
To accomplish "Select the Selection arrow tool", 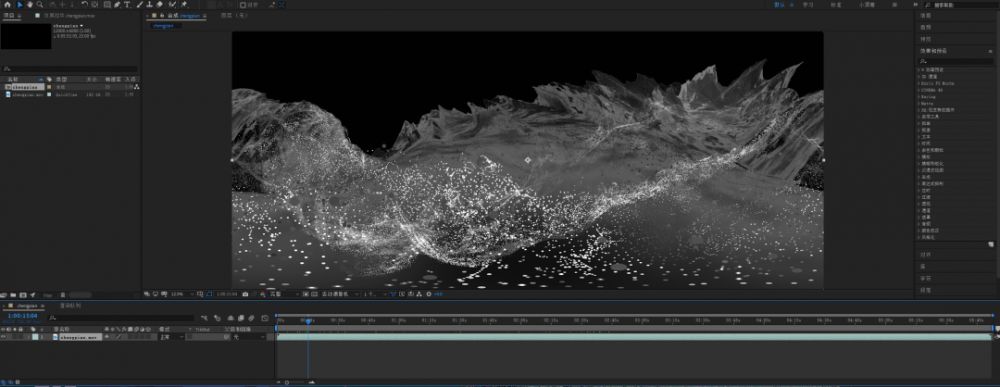I will click(19, 4).
